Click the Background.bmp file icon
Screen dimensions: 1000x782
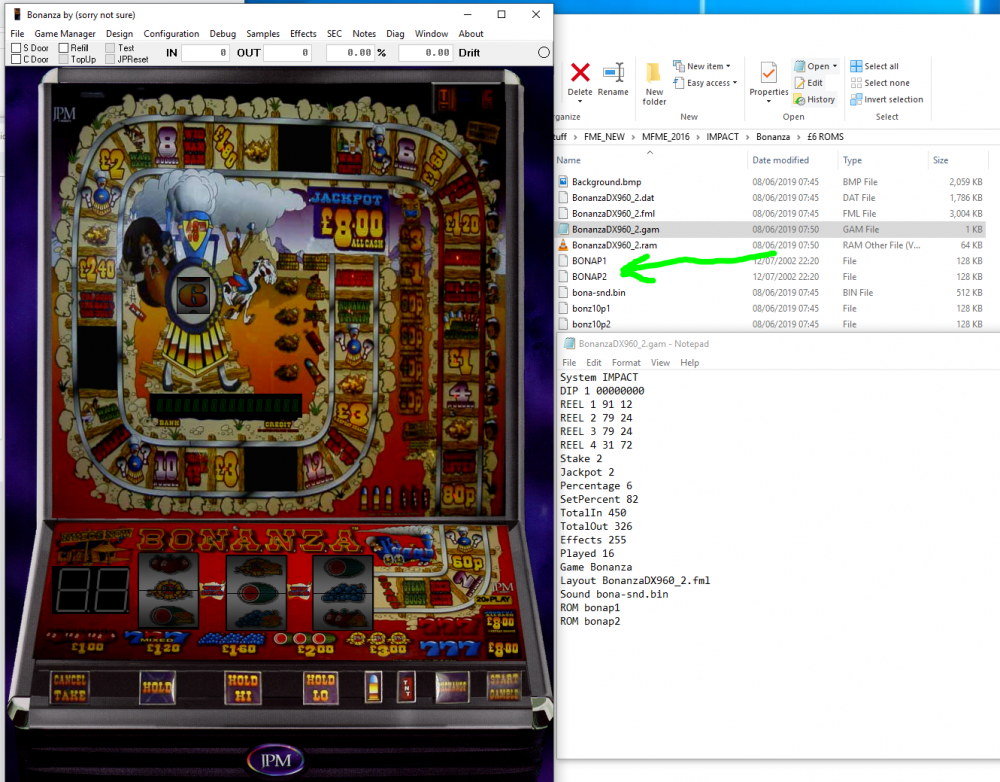[562, 181]
